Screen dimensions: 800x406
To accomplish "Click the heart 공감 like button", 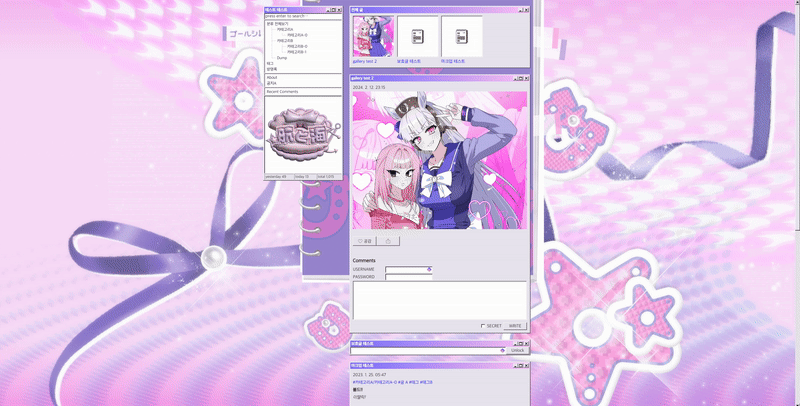I will click(x=365, y=241).
